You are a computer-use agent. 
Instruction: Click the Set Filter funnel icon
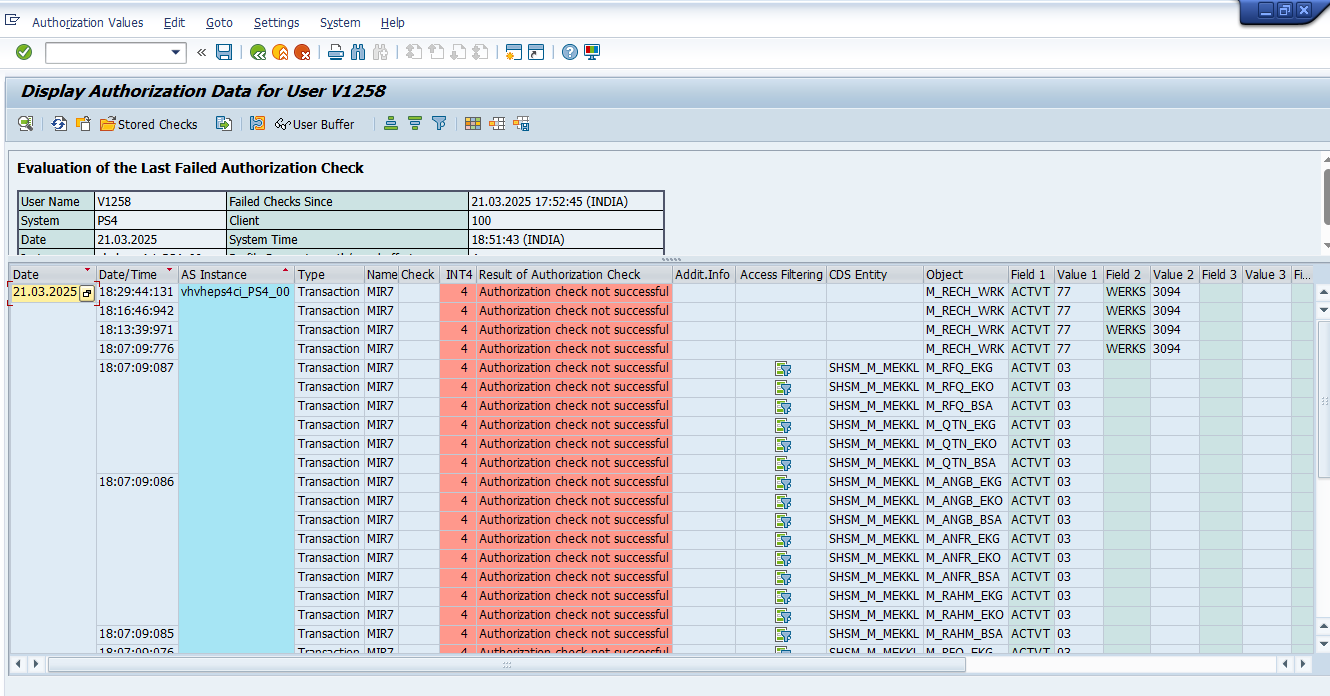[439, 124]
